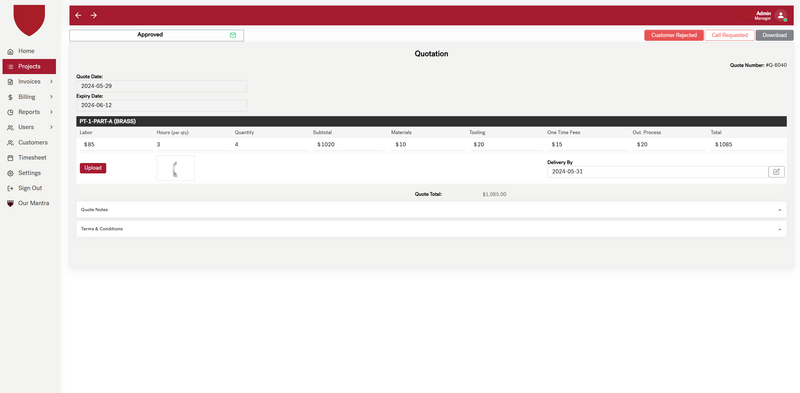The height and width of the screenshot is (393, 800).
Task: Open the Approved status dropdown
Action: coord(156,35)
